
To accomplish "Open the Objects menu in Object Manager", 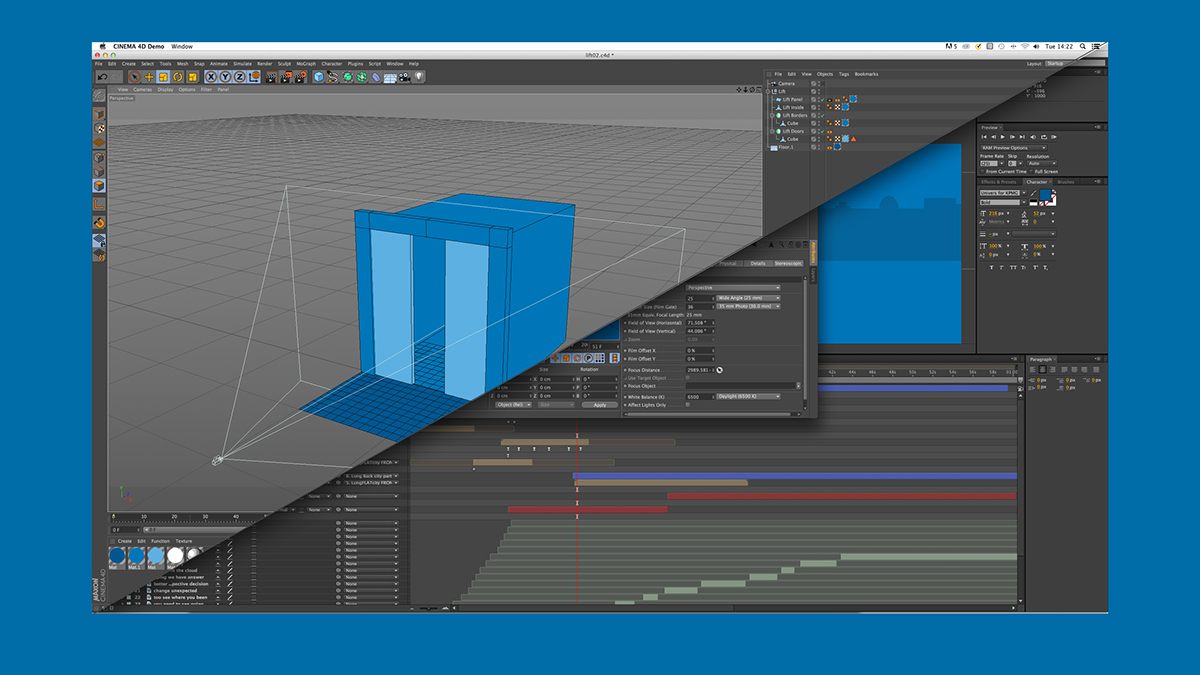I will (x=825, y=74).
